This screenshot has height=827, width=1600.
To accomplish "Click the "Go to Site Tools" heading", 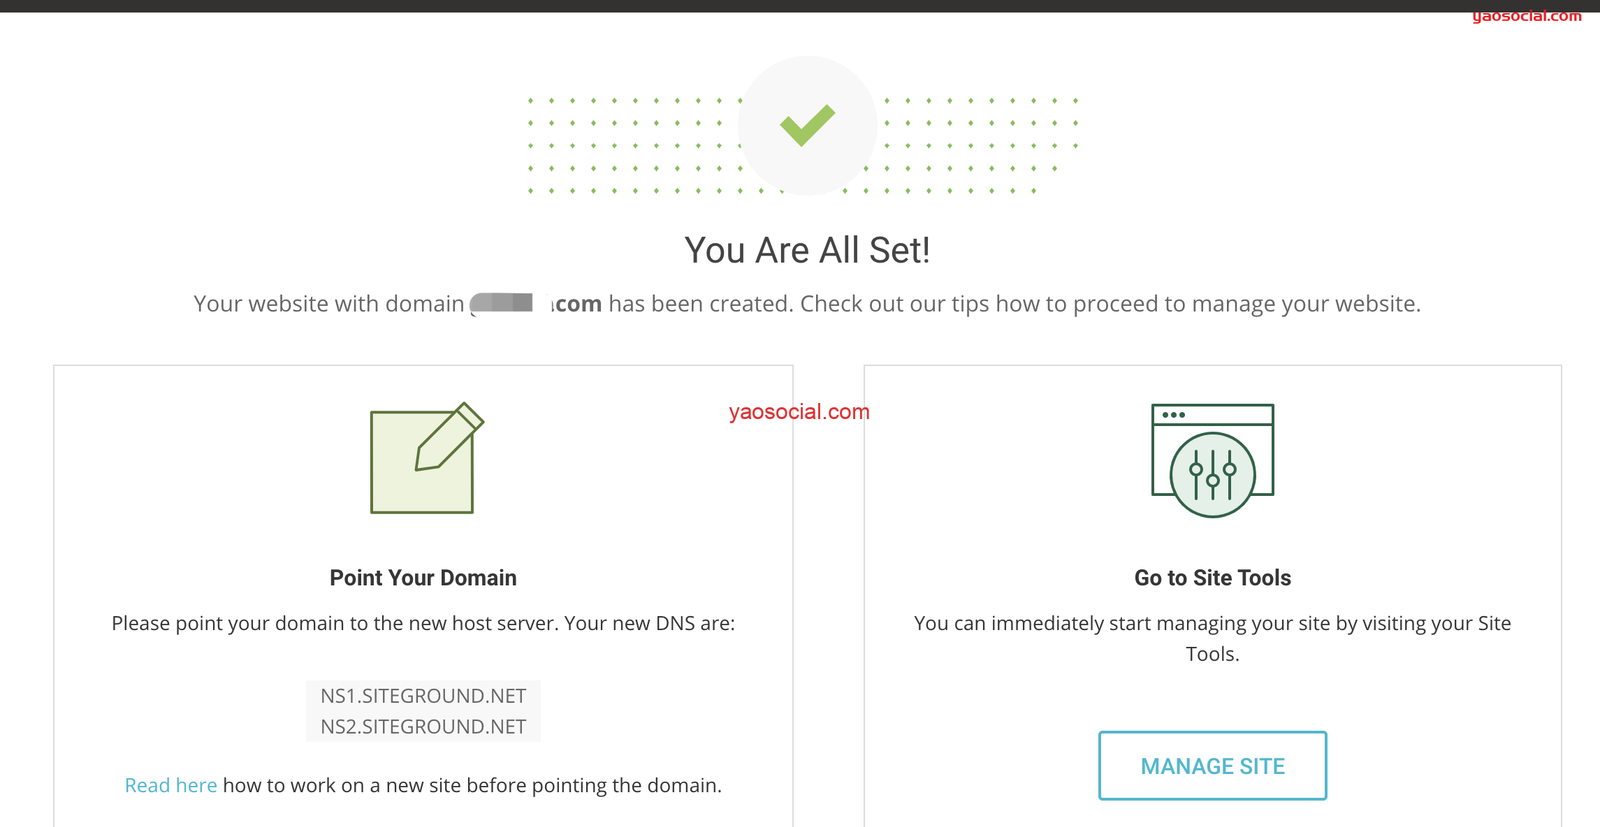I will 1212,578.
